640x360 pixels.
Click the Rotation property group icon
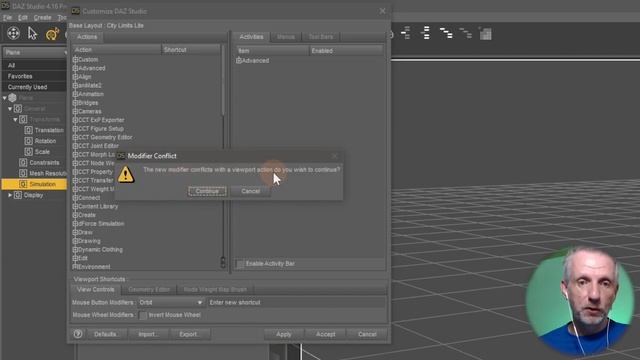click(x=28, y=141)
